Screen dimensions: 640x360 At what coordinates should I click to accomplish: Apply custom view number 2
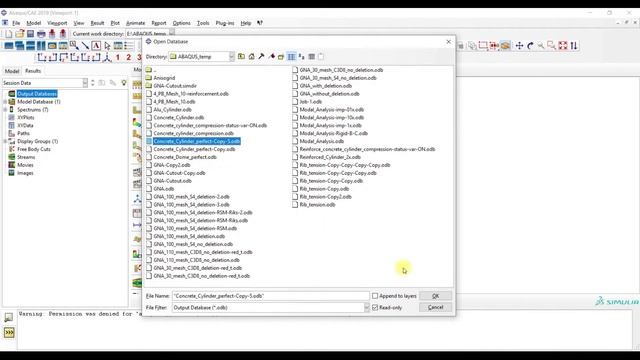(128, 57)
